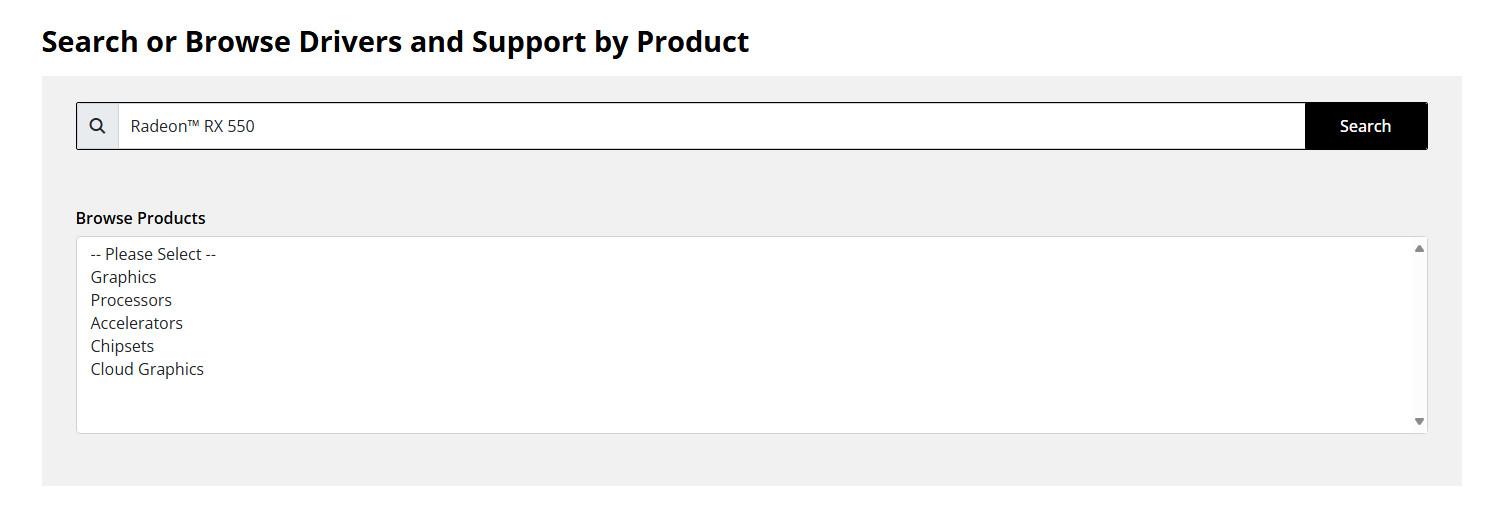
Task: Choose Graphics from Browse Products list
Action: coord(124,277)
